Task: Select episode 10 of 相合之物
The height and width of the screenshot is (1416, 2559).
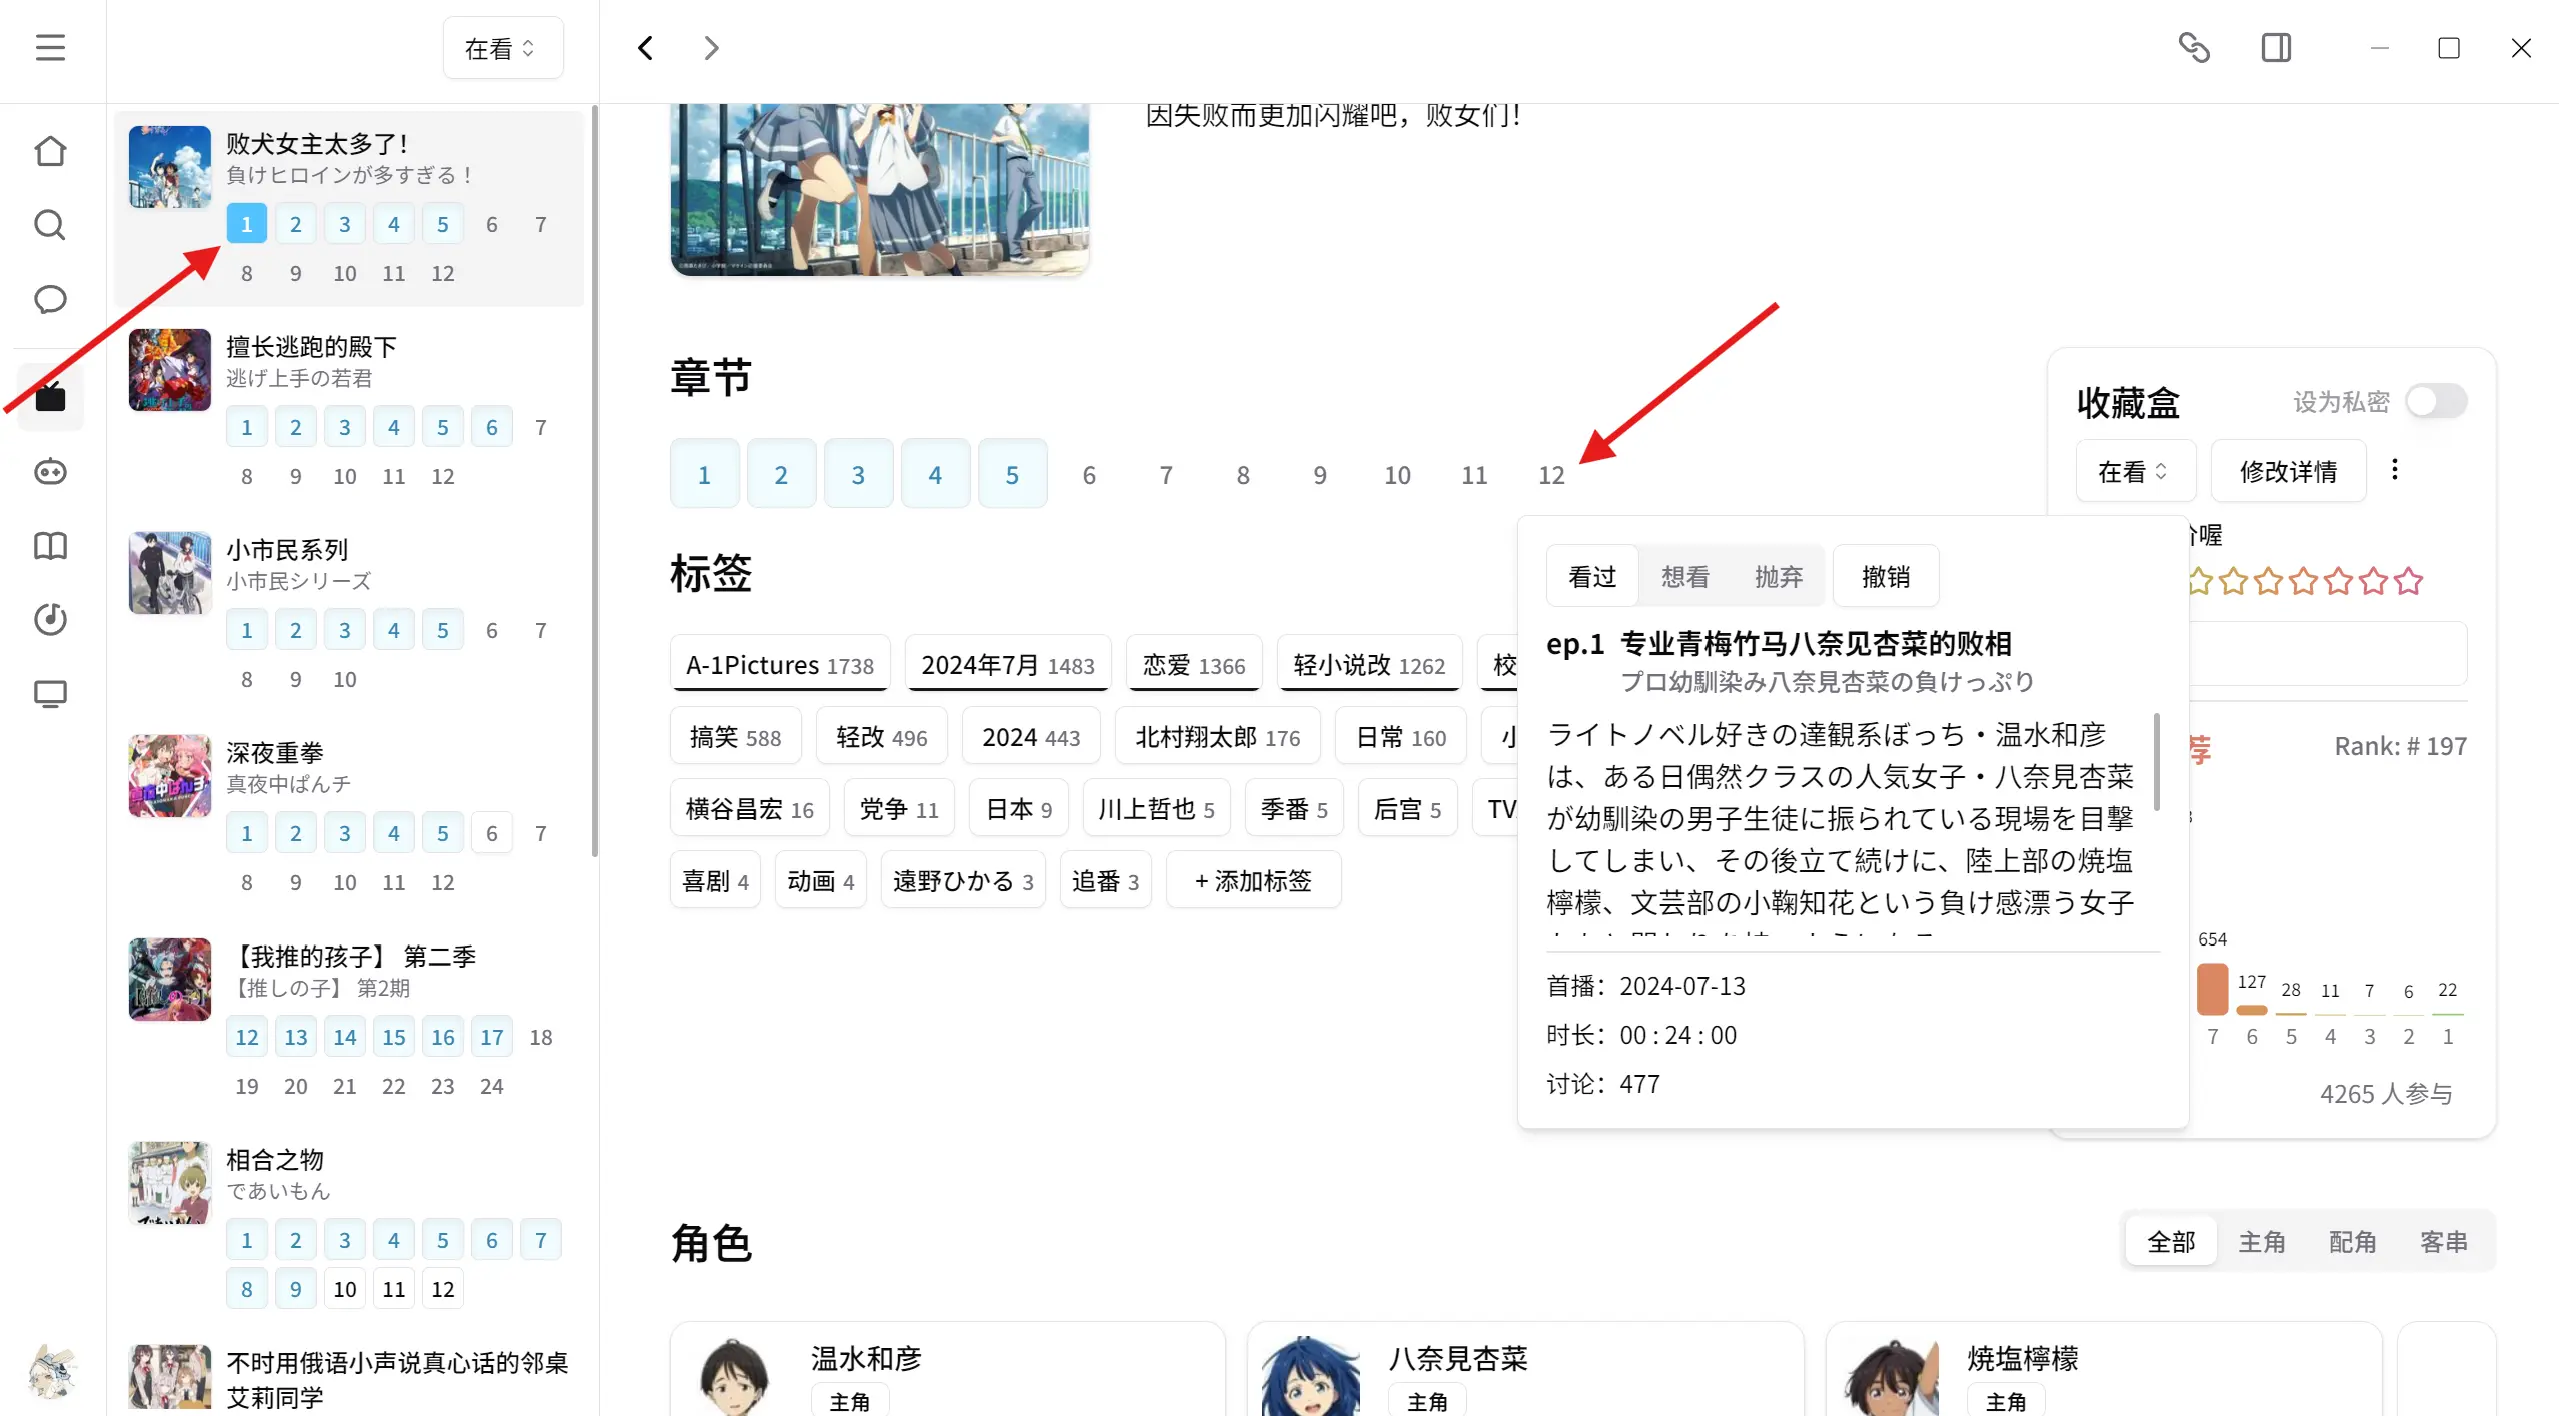Action: (x=345, y=1289)
